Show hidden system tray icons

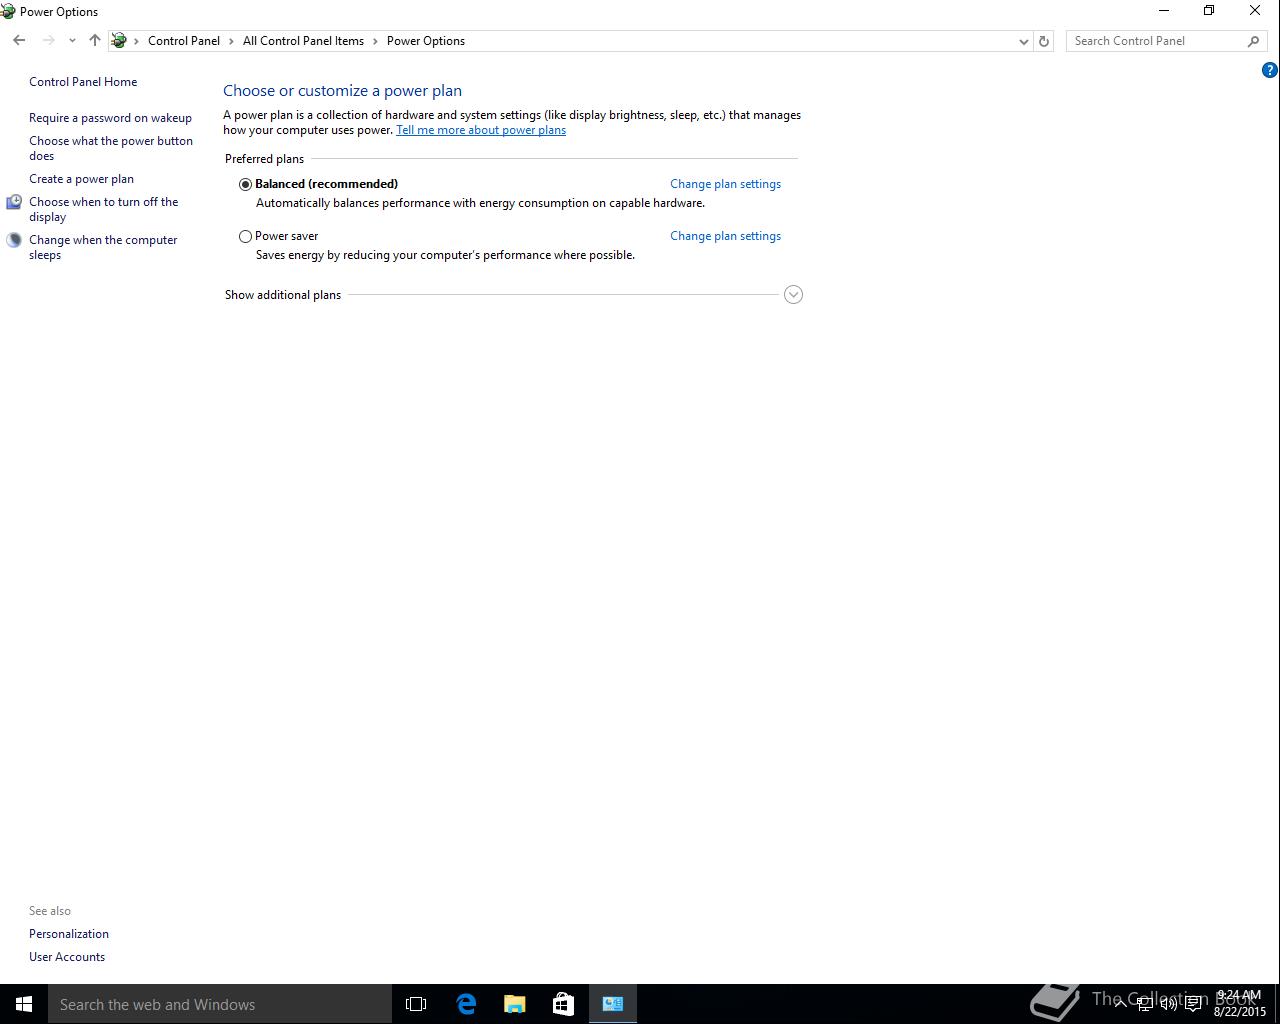pyautogui.click(x=1121, y=1004)
